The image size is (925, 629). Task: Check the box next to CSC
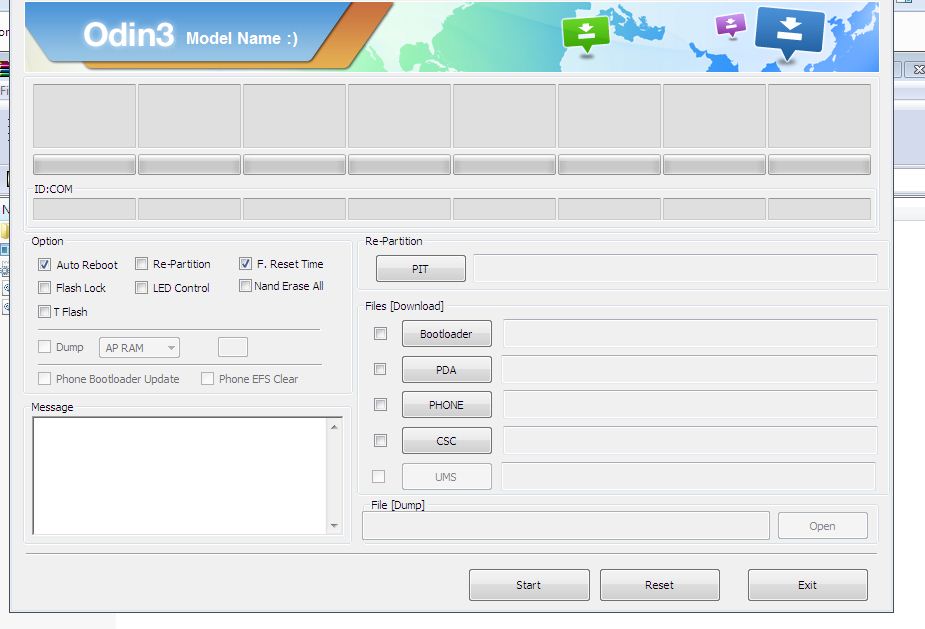[x=381, y=440]
